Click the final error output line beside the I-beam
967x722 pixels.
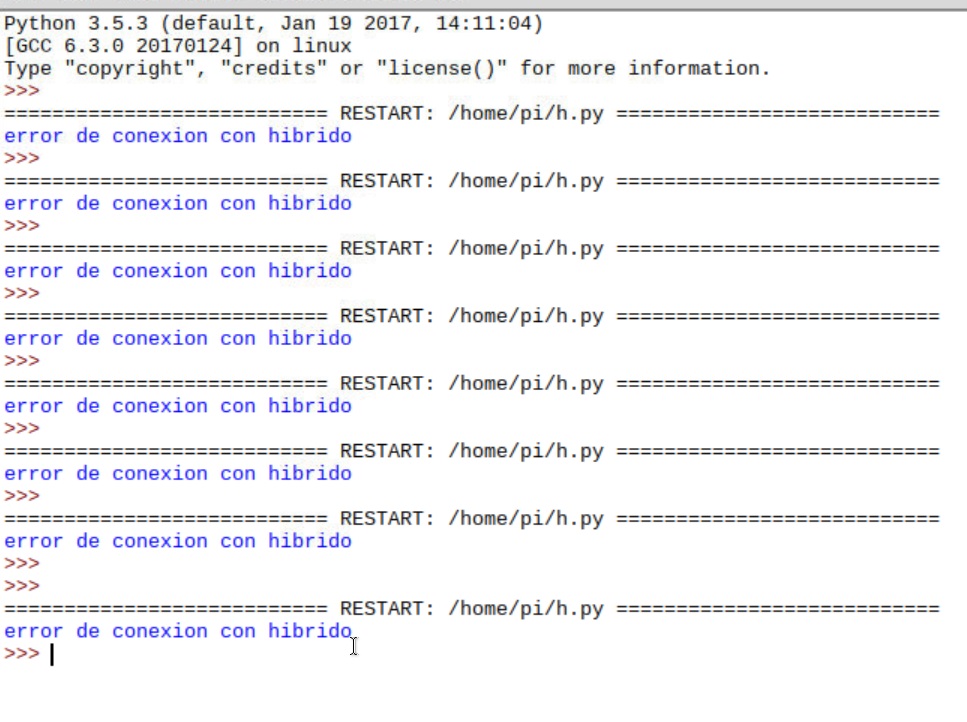tap(178, 631)
